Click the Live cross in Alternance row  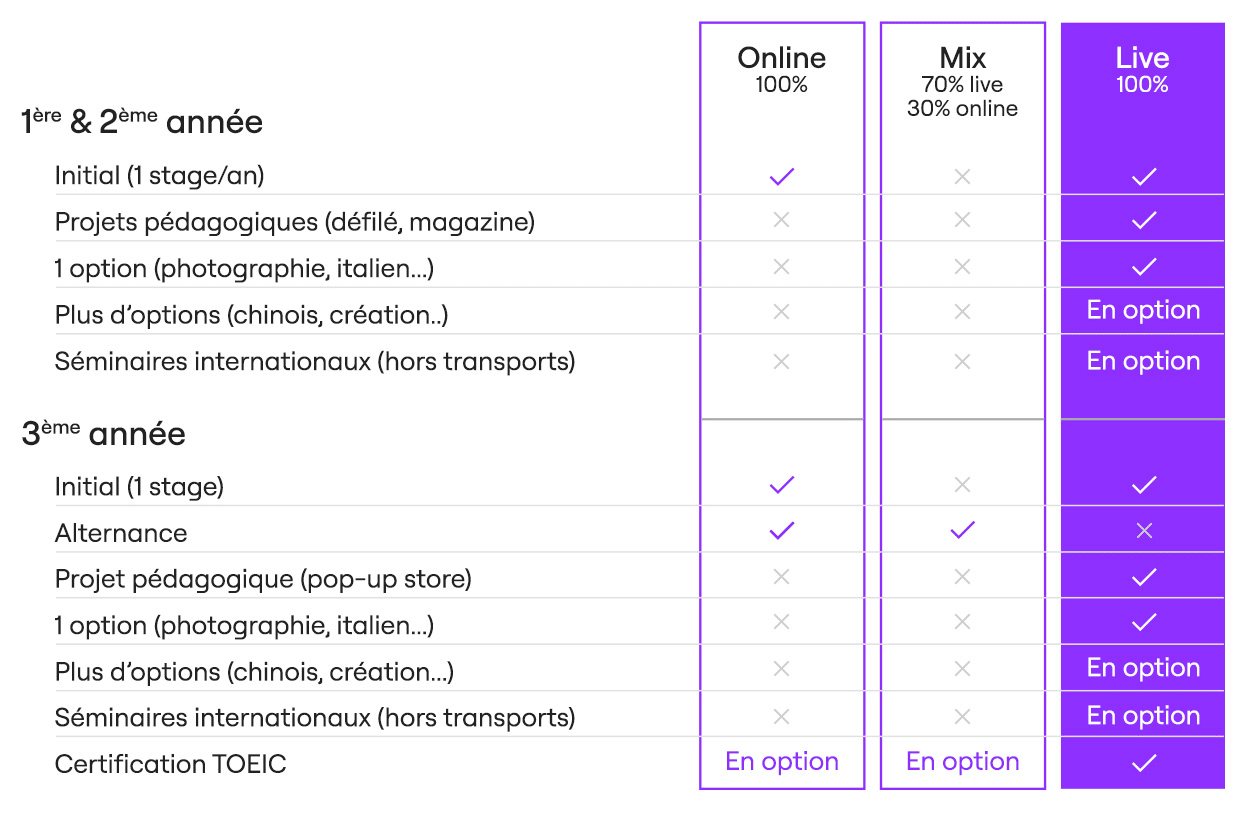click(1144, 531)
